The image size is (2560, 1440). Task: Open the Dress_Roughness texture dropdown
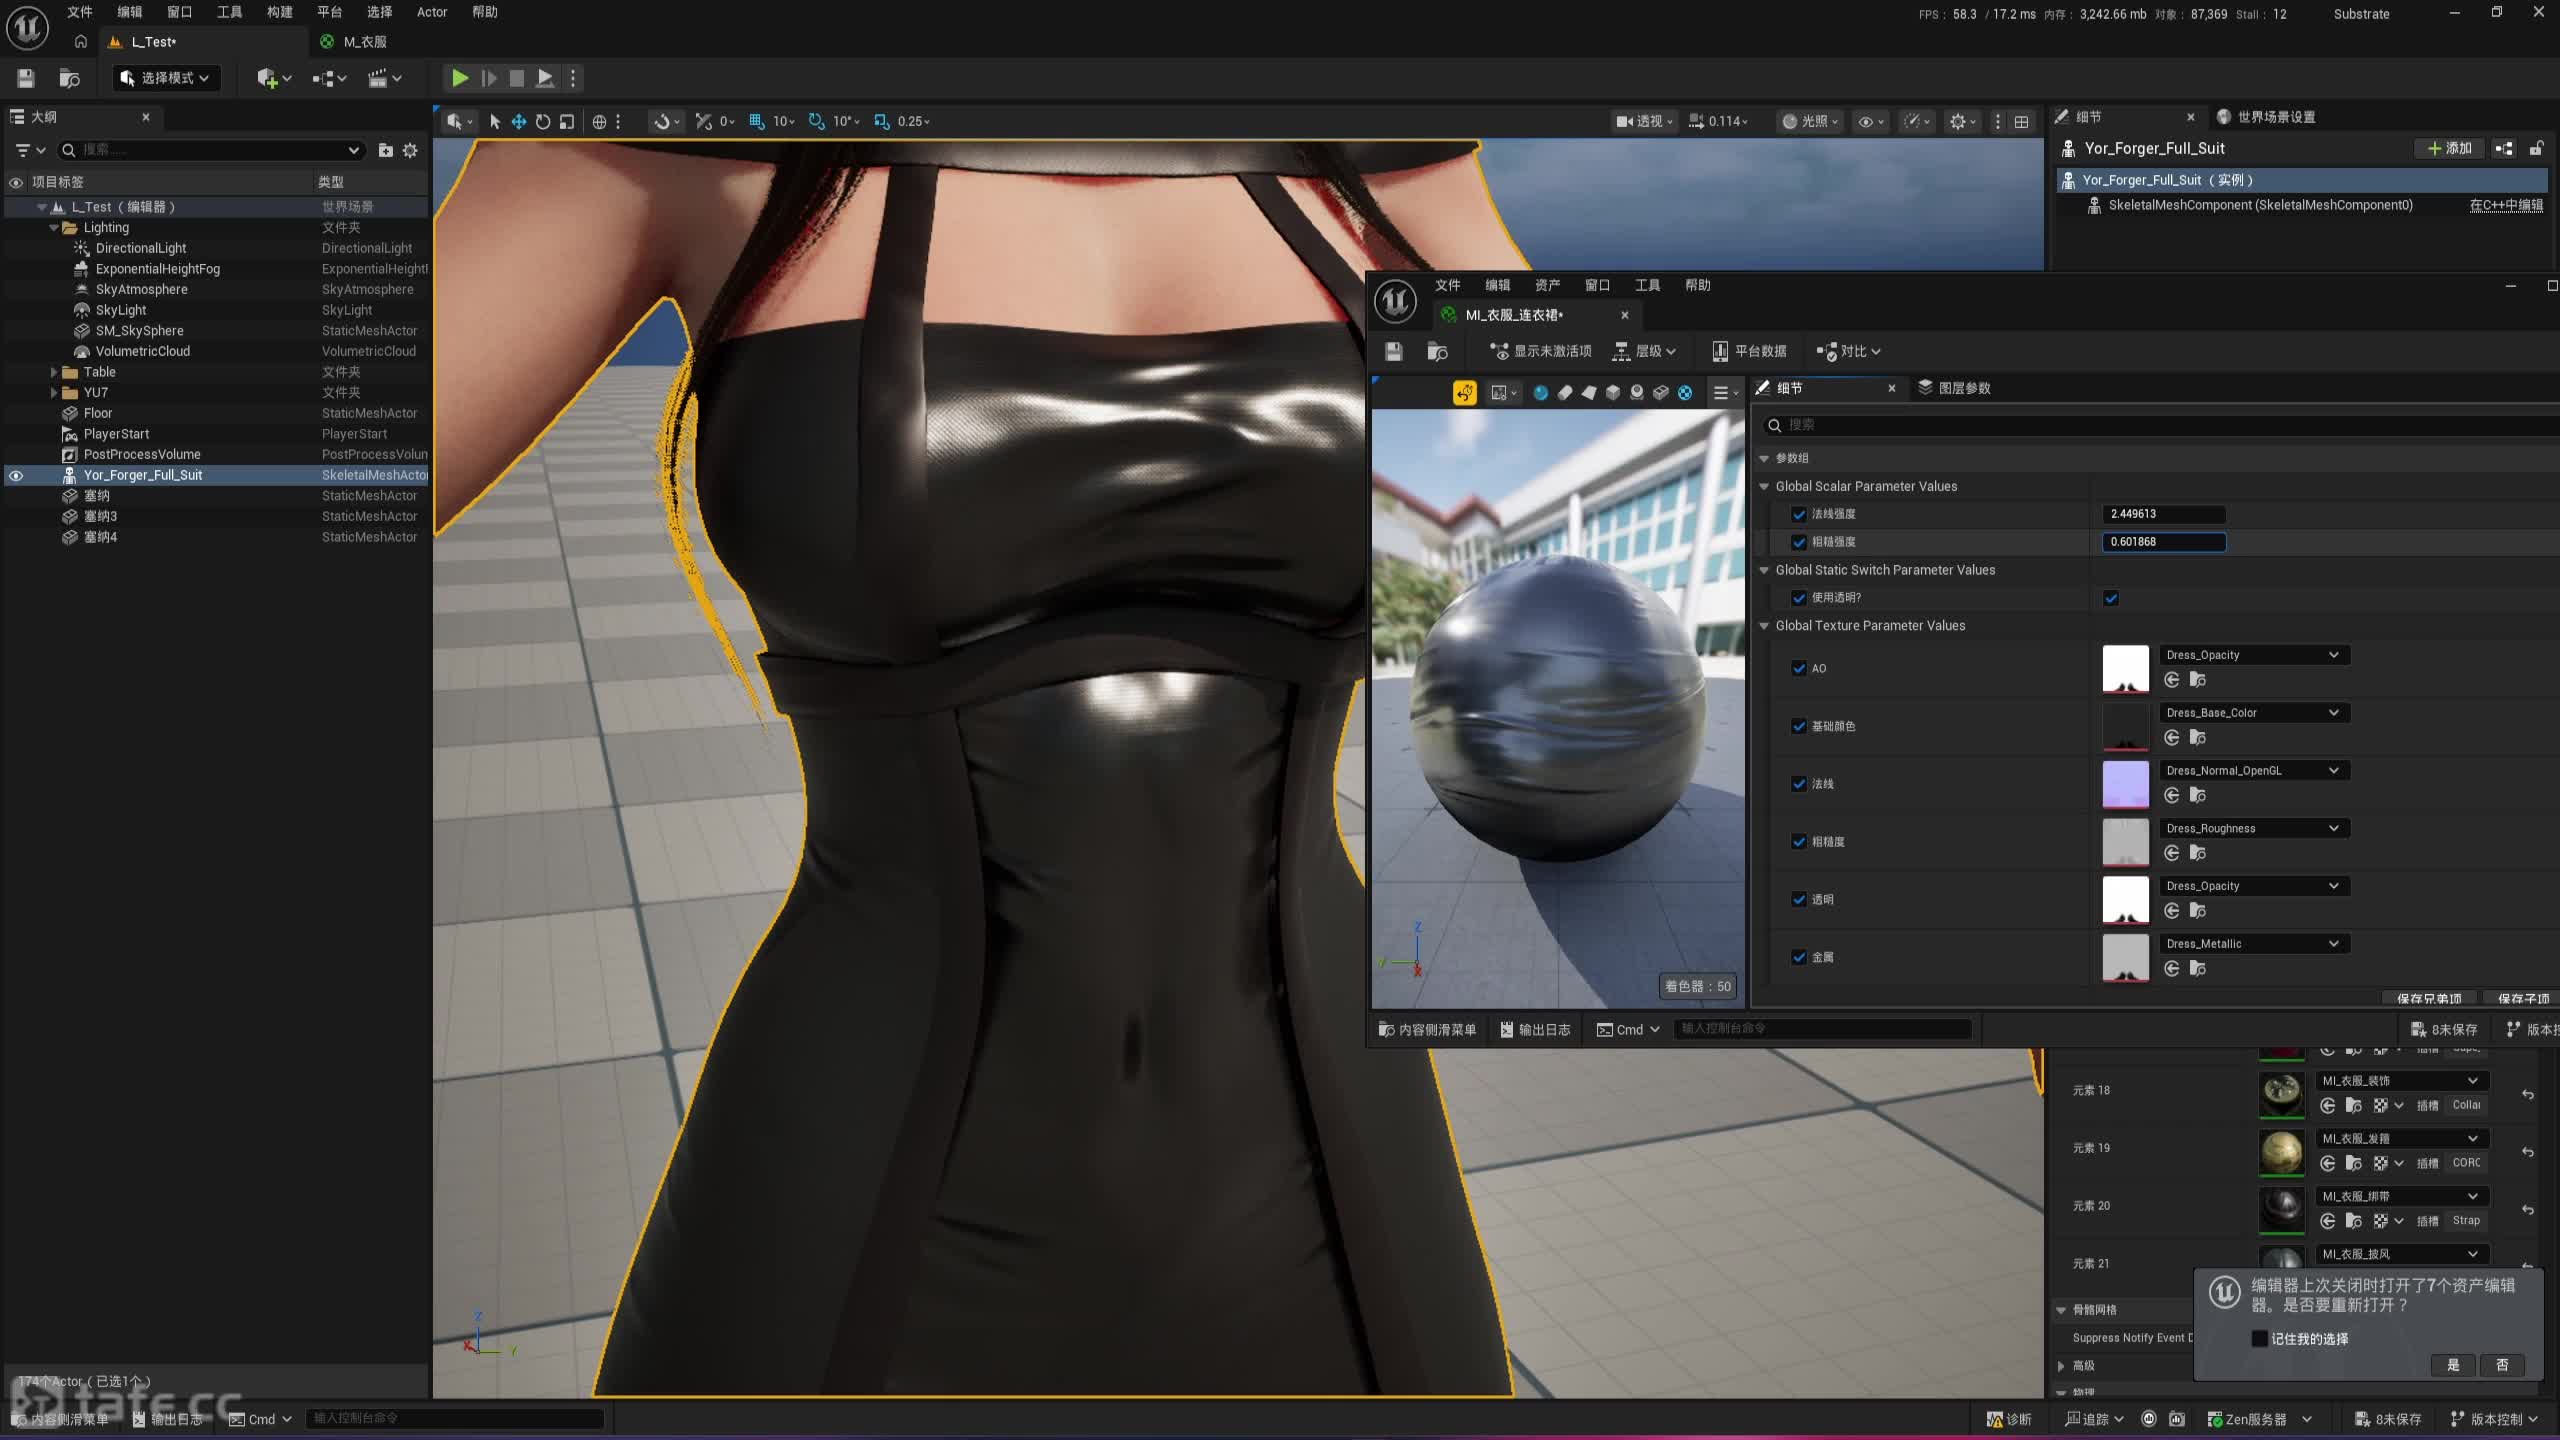(x=2254, y=828)
